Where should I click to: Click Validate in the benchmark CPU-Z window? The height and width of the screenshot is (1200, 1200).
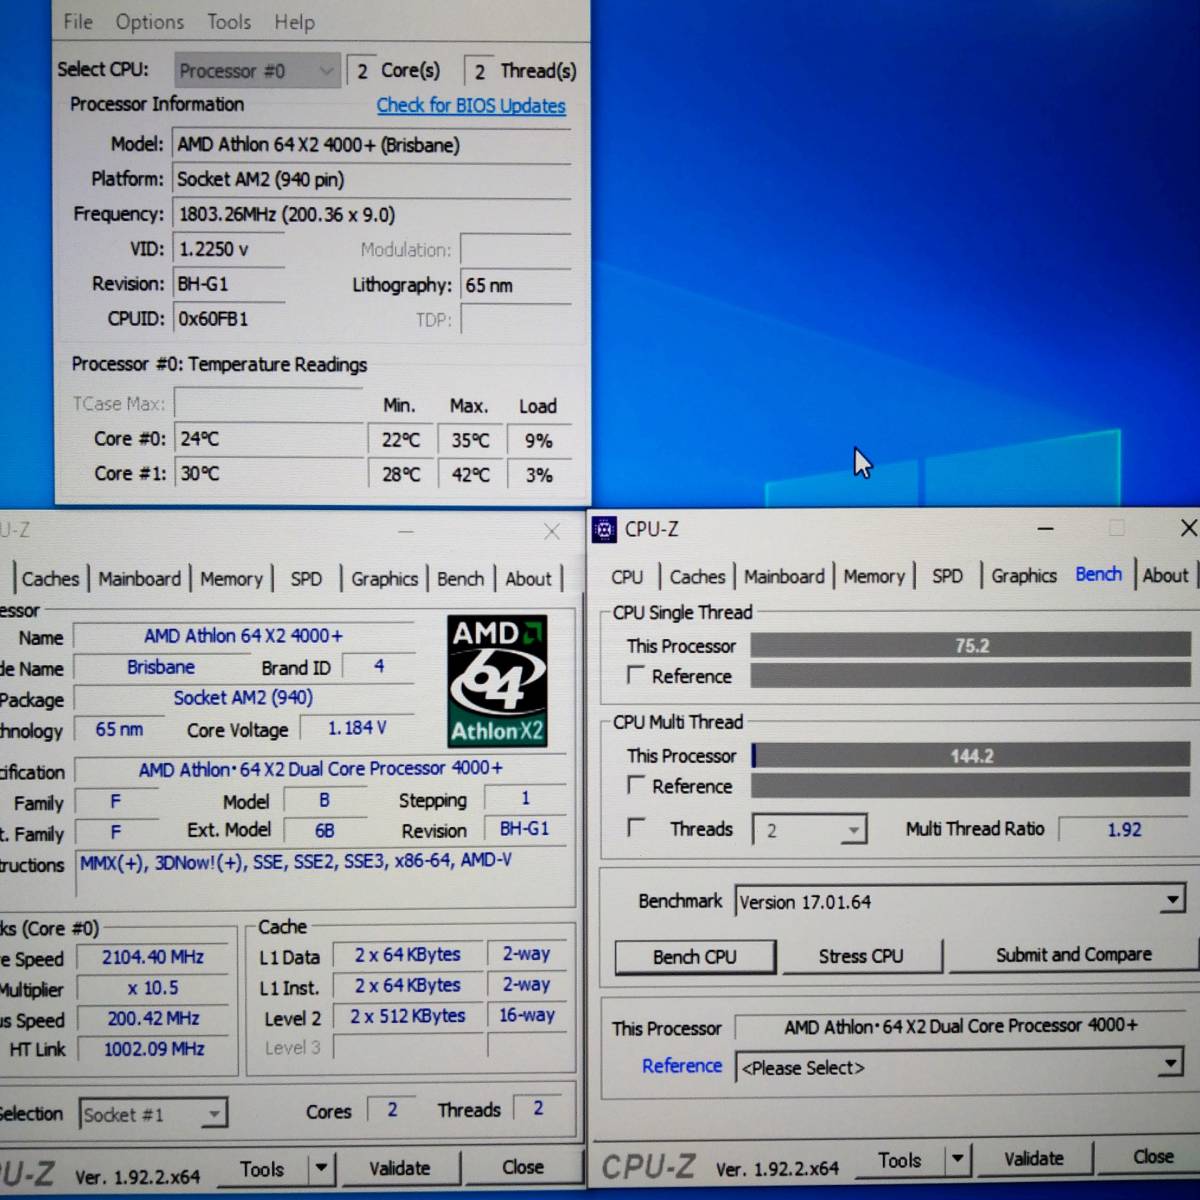pyautogui.click(x=1034, y=1159)
